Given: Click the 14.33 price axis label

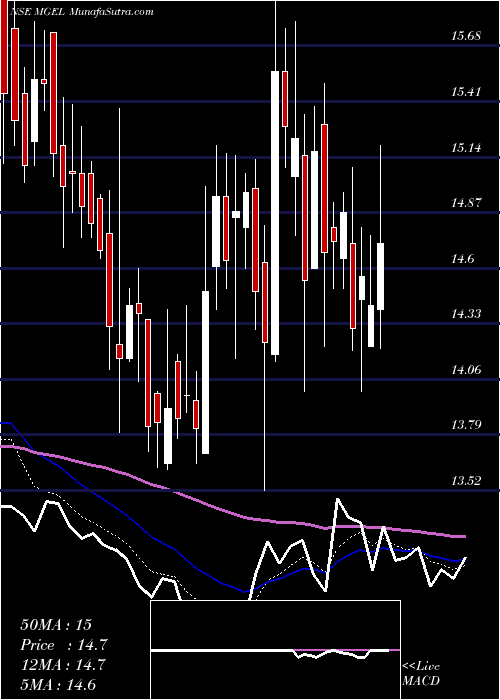Looking at the screenshot, I should click(466, 314).
